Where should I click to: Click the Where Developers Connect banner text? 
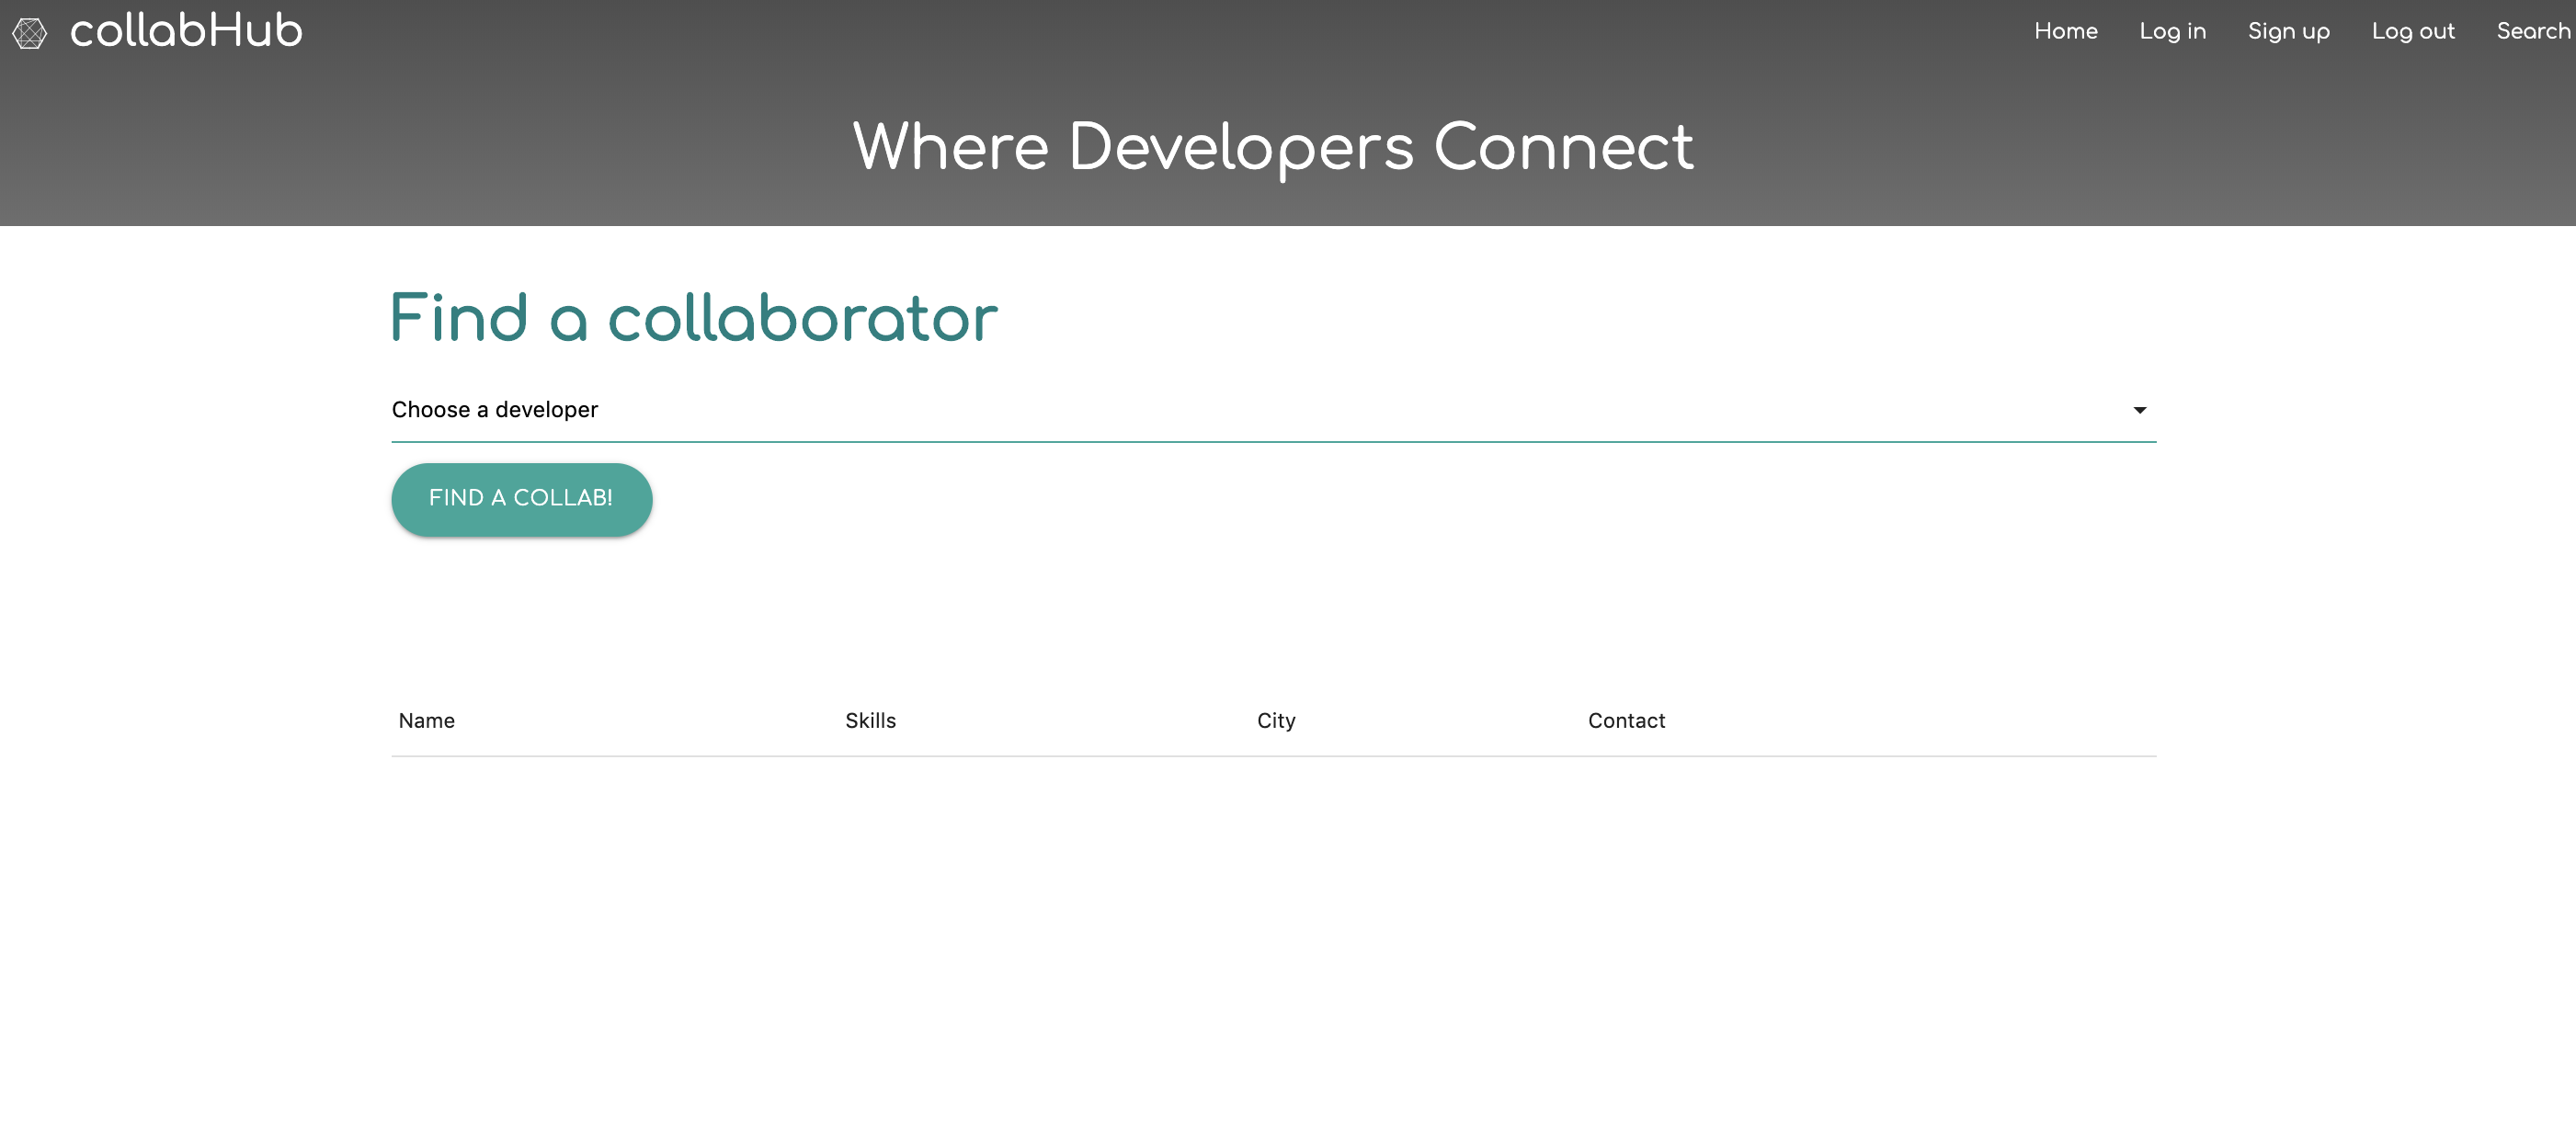click(1272, 147)
